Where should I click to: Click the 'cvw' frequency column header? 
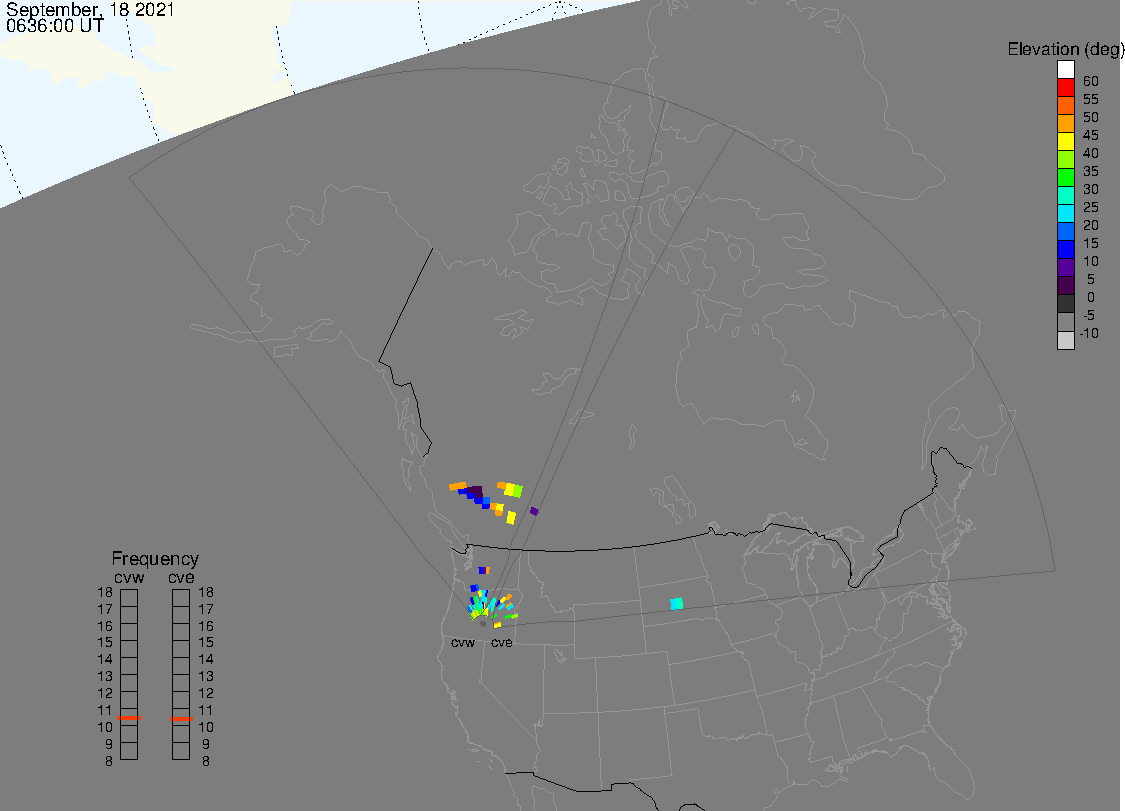pyautogui.click(x=129, y=578)
